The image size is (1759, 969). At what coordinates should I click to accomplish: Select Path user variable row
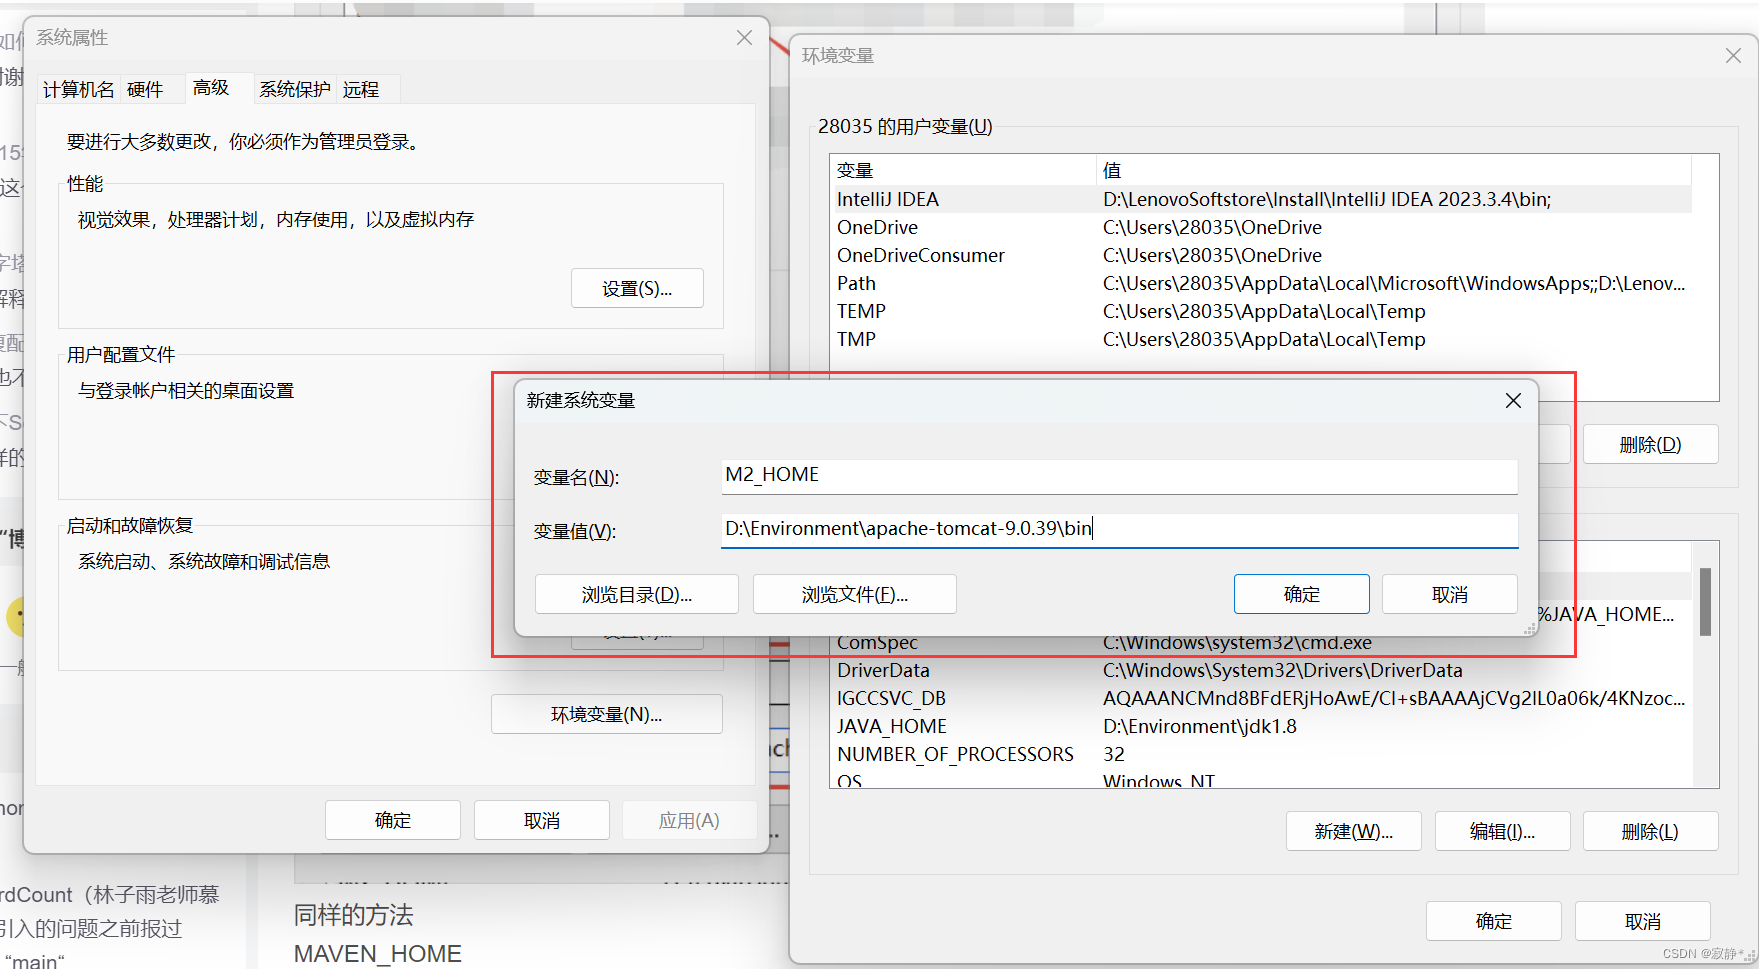(x=1262, y=283)
